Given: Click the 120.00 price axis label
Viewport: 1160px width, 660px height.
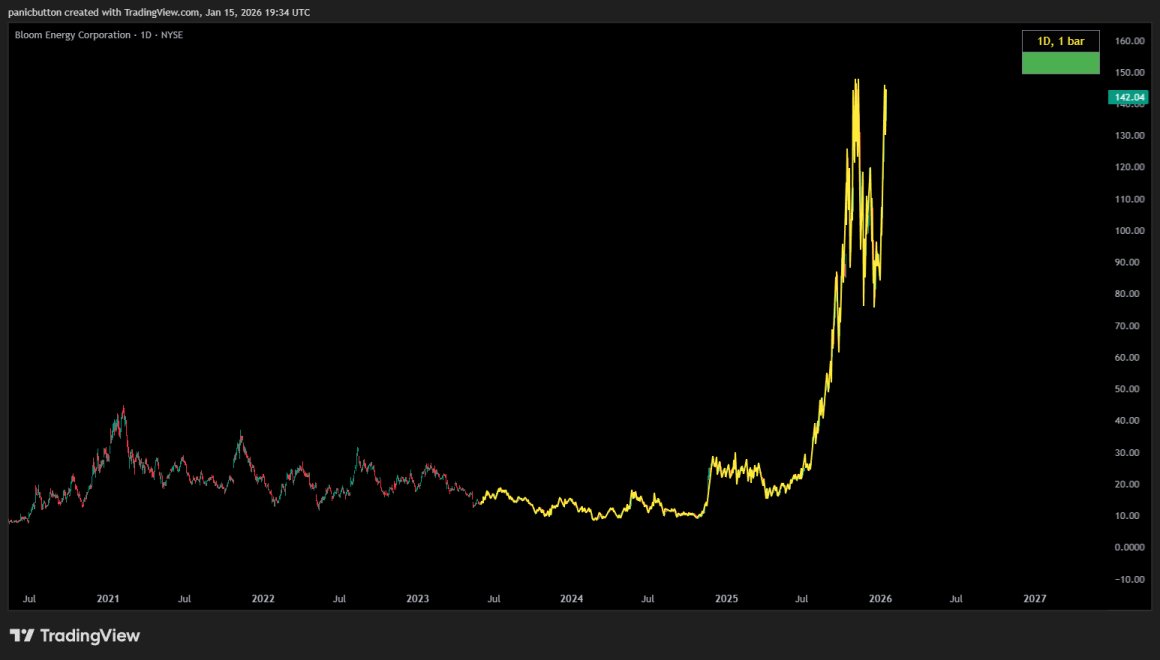Looking at the screenshot, I should tap(1130, 167).
